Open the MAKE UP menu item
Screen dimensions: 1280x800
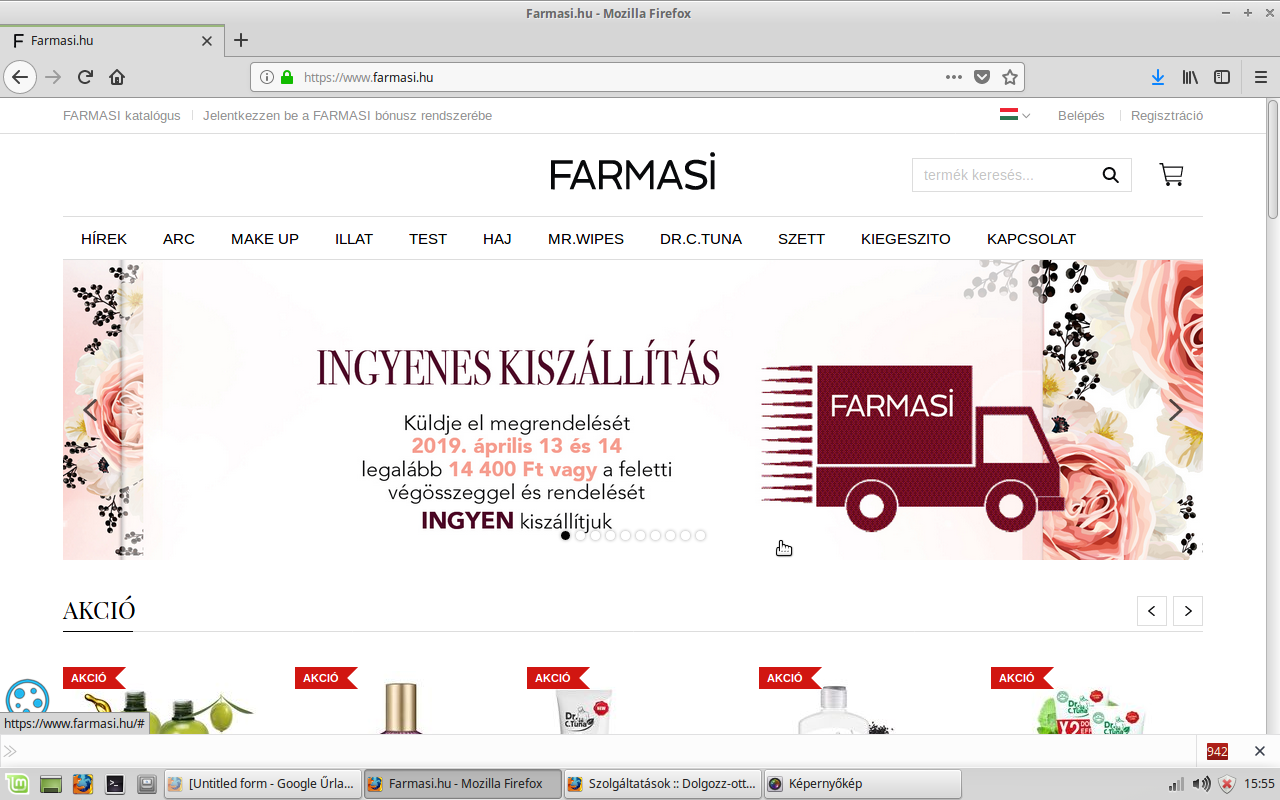coord(265,239)
